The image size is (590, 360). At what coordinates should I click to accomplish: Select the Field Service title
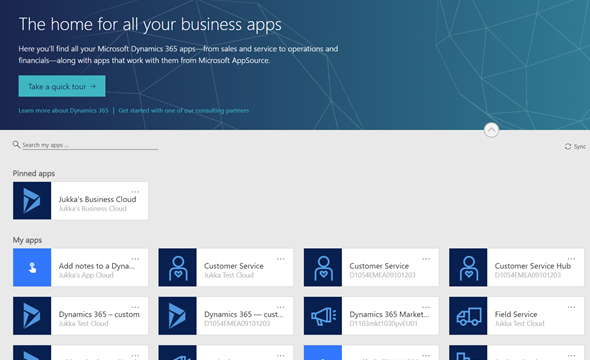[516, 314]
